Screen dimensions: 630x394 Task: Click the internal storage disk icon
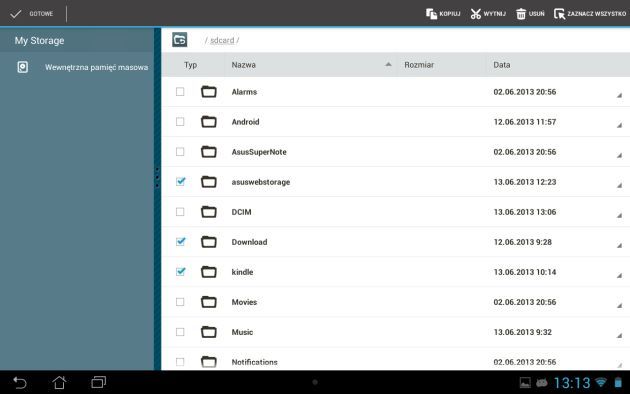tap(23, 67)
